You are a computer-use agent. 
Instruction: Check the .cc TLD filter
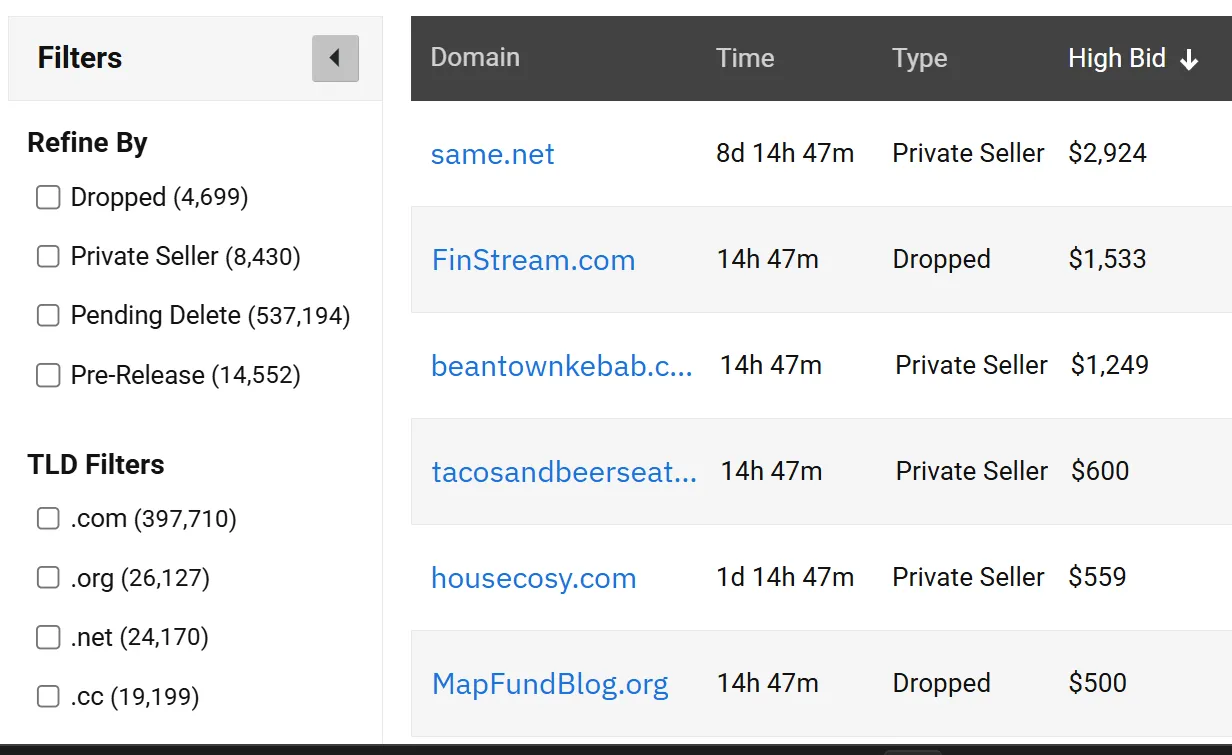tap(48, 696)
